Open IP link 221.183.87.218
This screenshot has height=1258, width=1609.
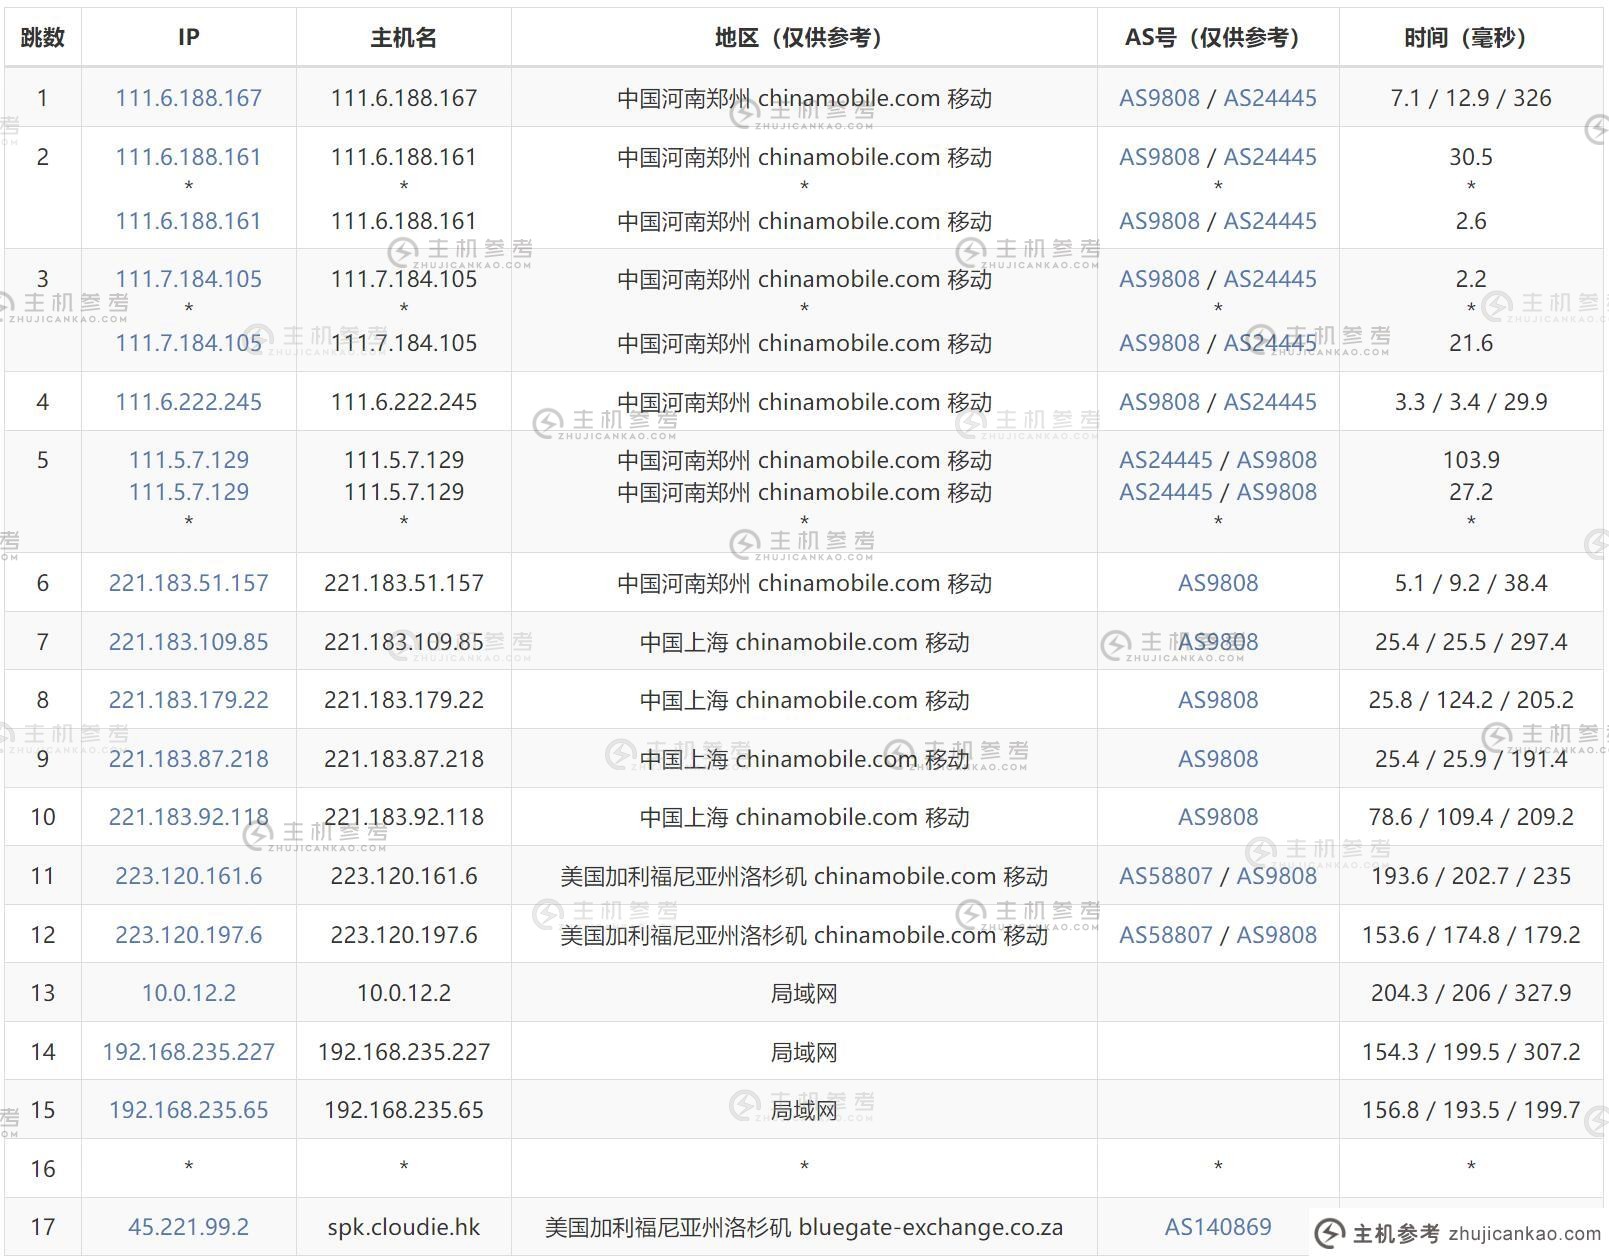pos(188,759)
